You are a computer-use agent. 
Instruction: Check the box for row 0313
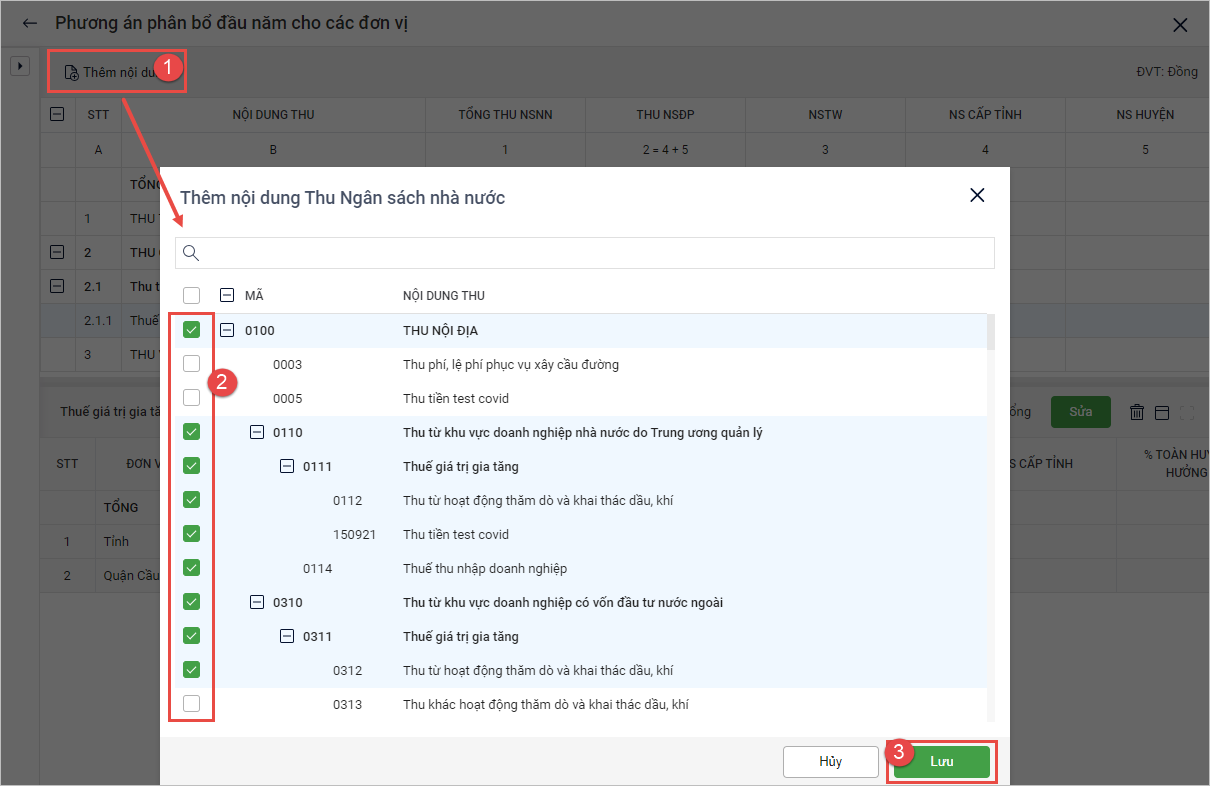click(x=192, y=704)
